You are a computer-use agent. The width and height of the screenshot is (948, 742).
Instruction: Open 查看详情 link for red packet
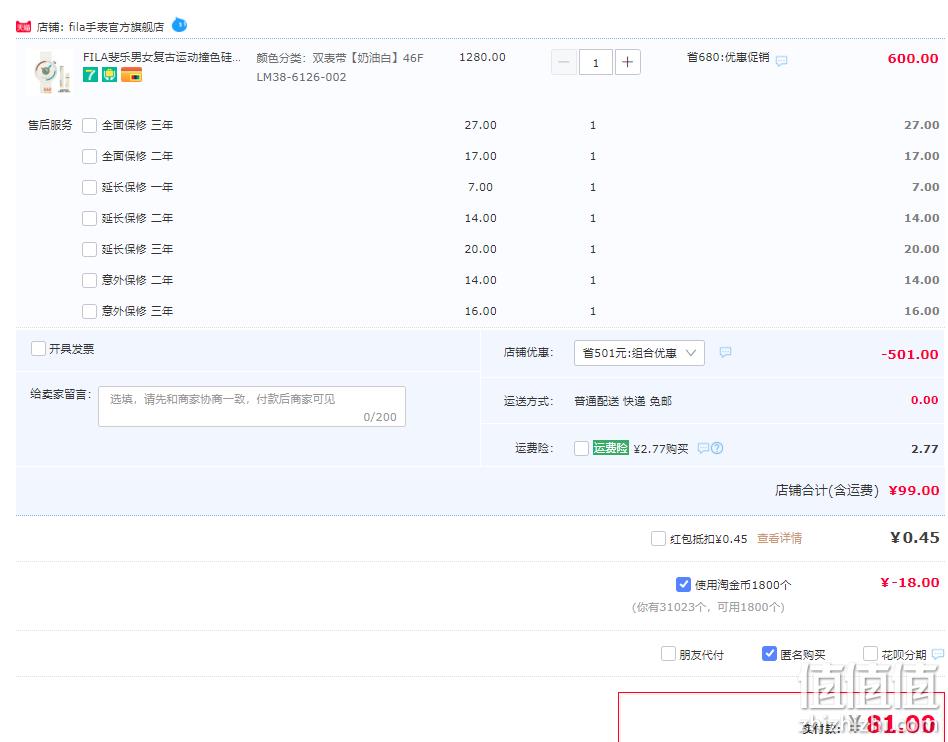coord(779,538)
